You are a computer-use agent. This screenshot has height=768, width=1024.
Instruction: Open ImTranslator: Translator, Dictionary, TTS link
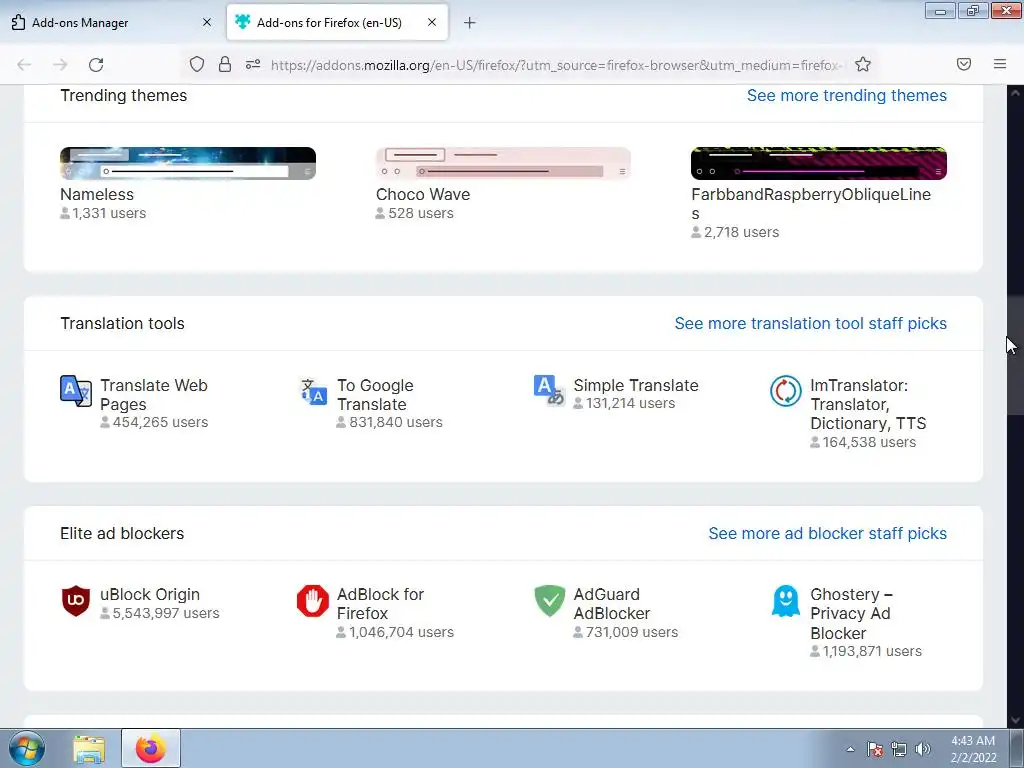(x=868, y=404)
